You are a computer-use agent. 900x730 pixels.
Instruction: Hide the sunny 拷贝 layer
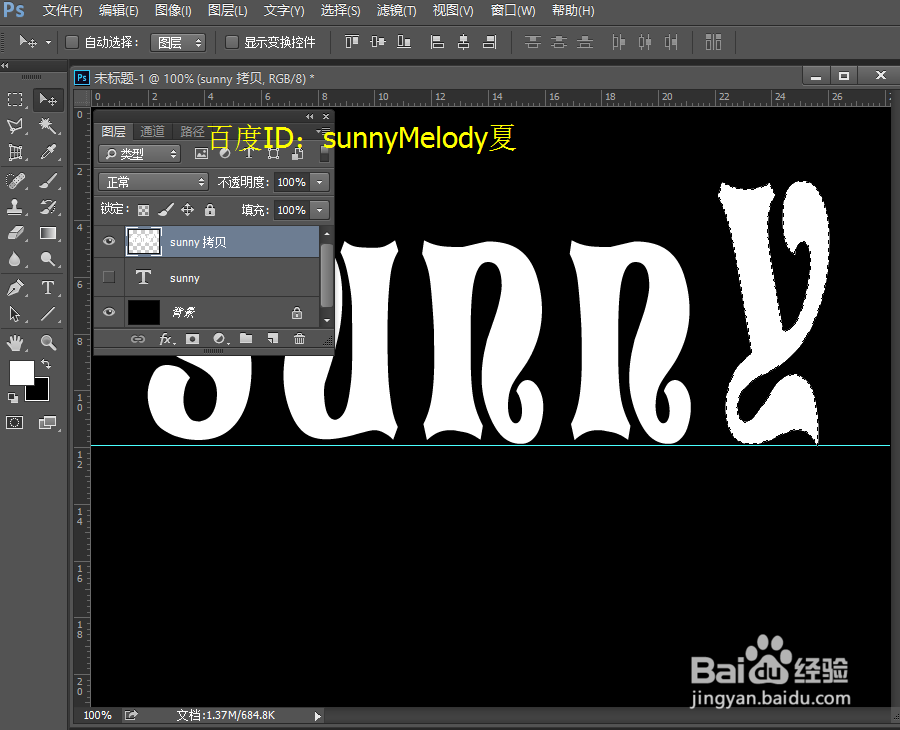click(x=108, y=241)
